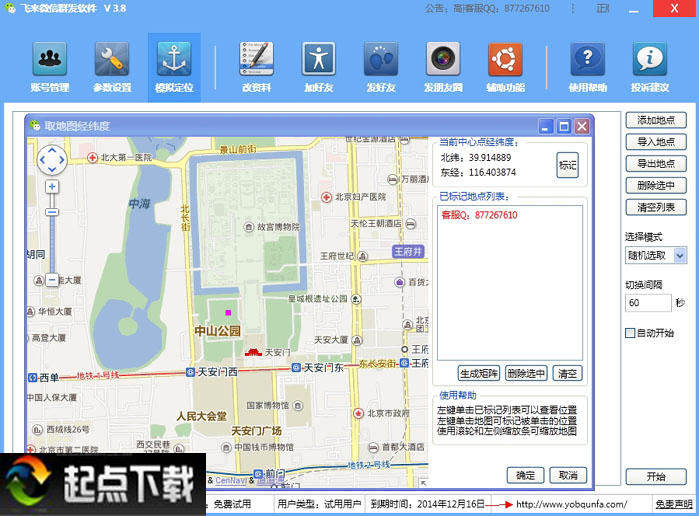
Task: Click 北大第一医院 hospital marker on map
Action: (x=92, y=157)
